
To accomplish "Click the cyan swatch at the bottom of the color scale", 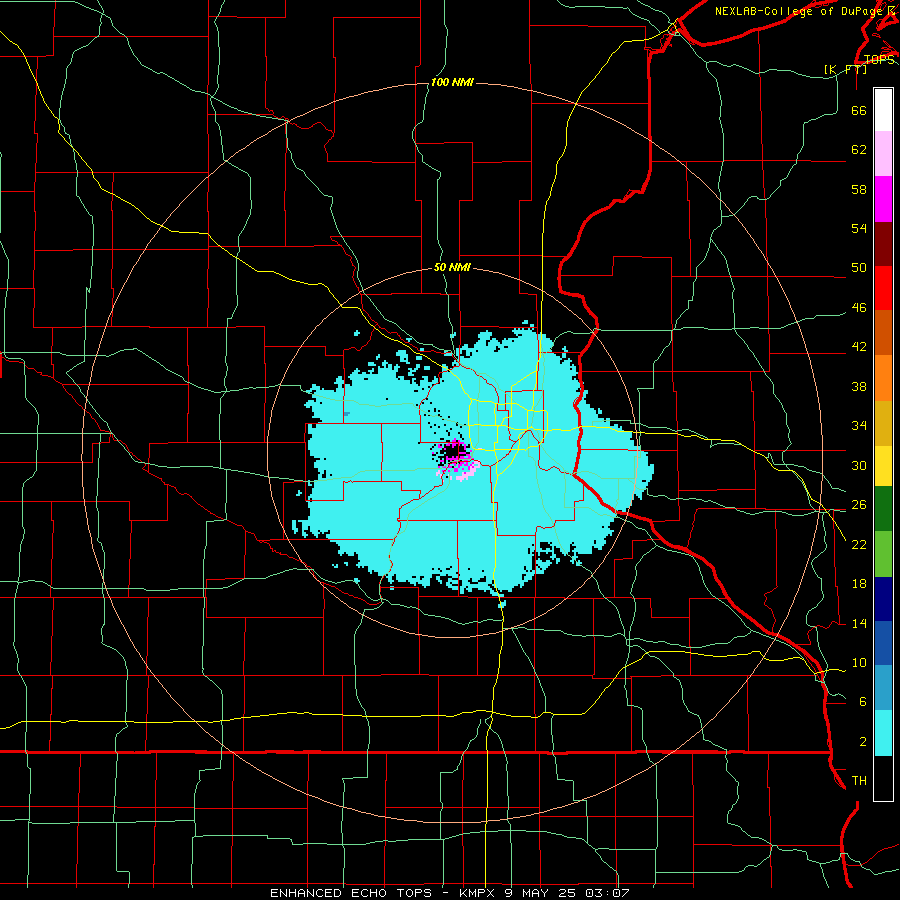I will (x=883, y=733).
